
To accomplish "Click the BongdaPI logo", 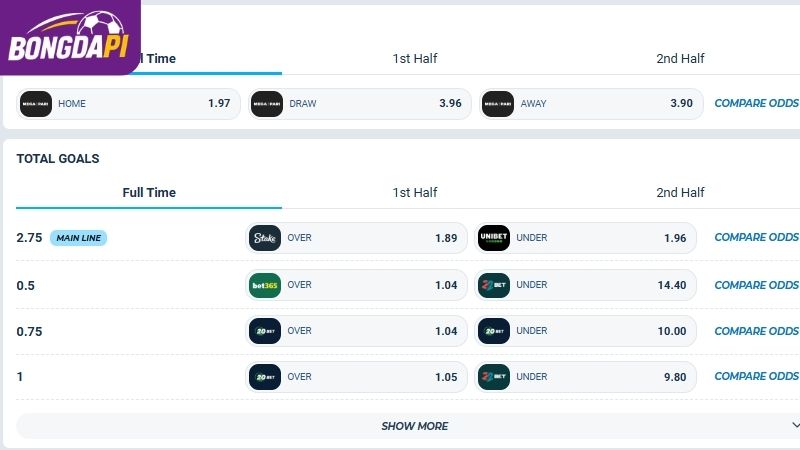I will tap(70, 37).
